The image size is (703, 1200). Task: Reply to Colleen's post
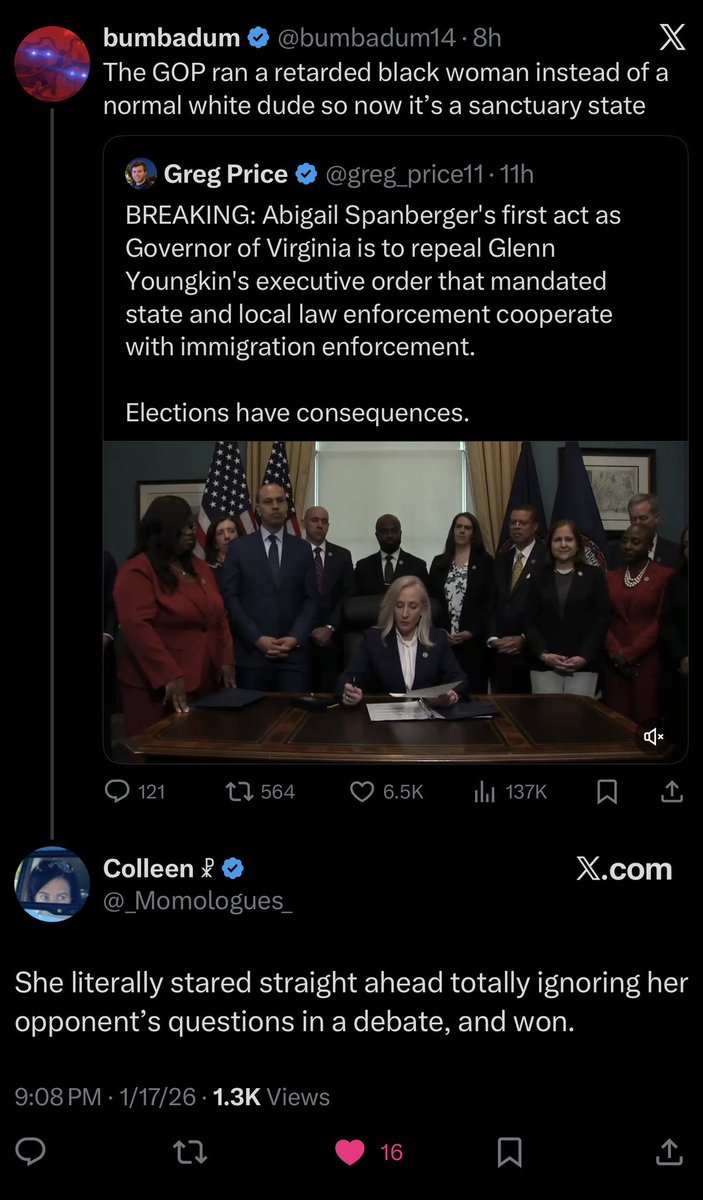pyautogui.click(x=31, y=1152)
